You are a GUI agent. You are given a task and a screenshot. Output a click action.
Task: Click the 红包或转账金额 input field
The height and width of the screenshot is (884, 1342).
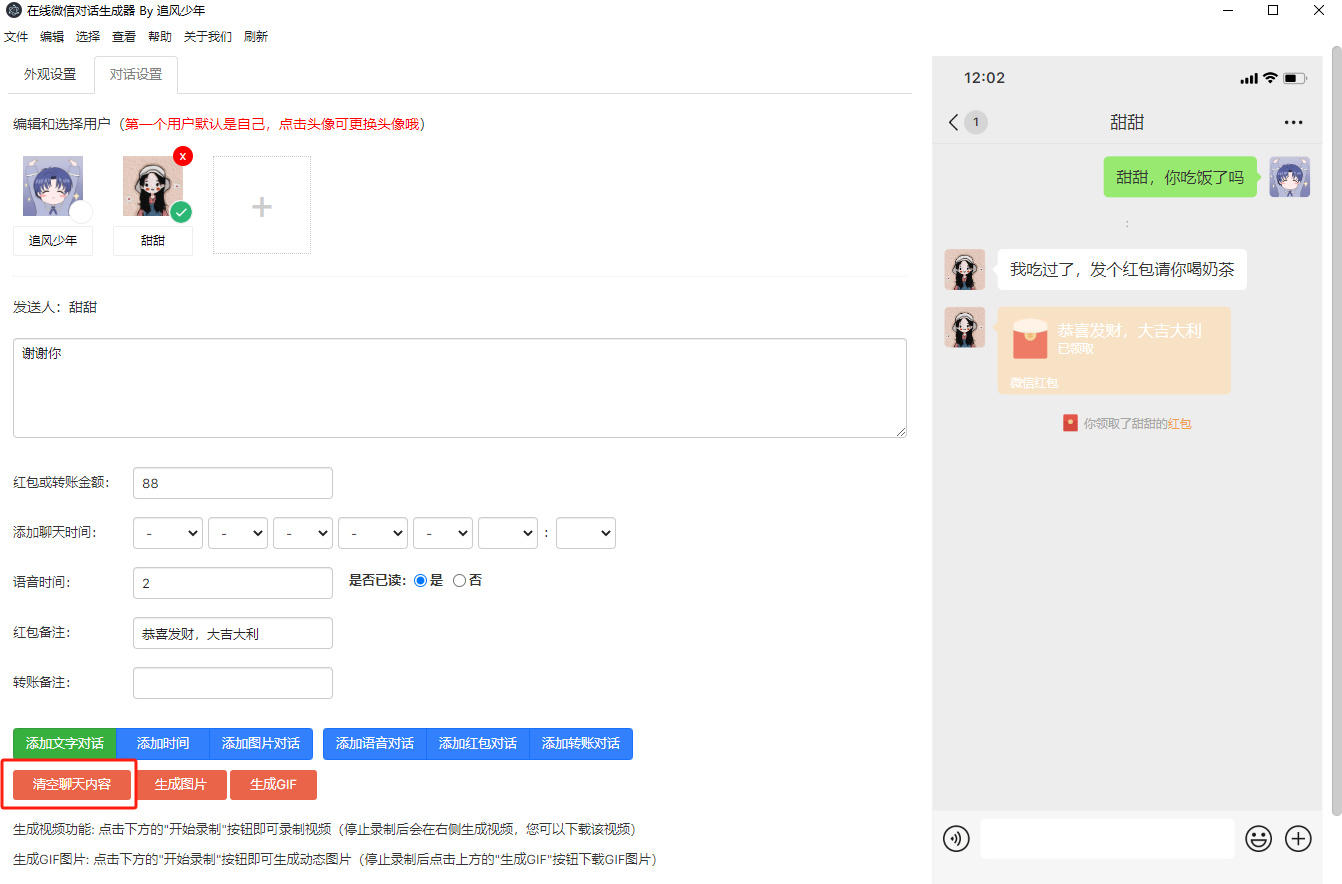click(232, 483)
